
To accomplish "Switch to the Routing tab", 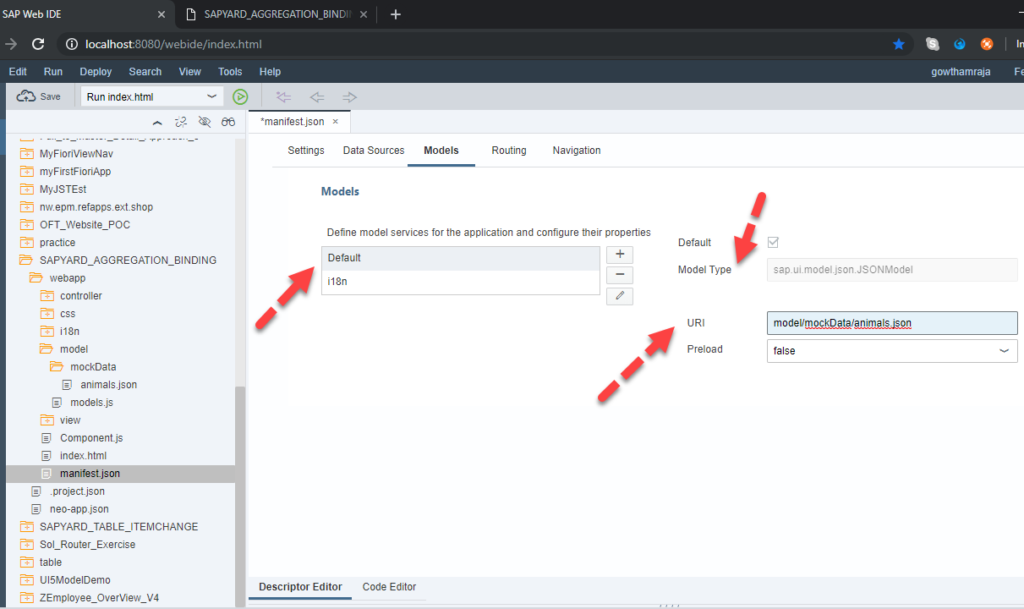I will [509, 150].
